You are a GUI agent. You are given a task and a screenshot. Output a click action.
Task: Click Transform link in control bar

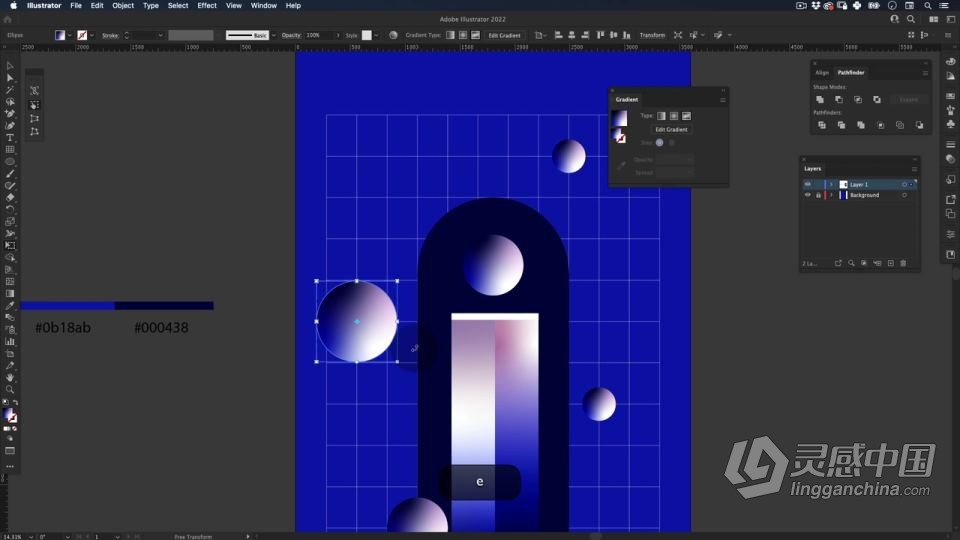coord(652,36)
